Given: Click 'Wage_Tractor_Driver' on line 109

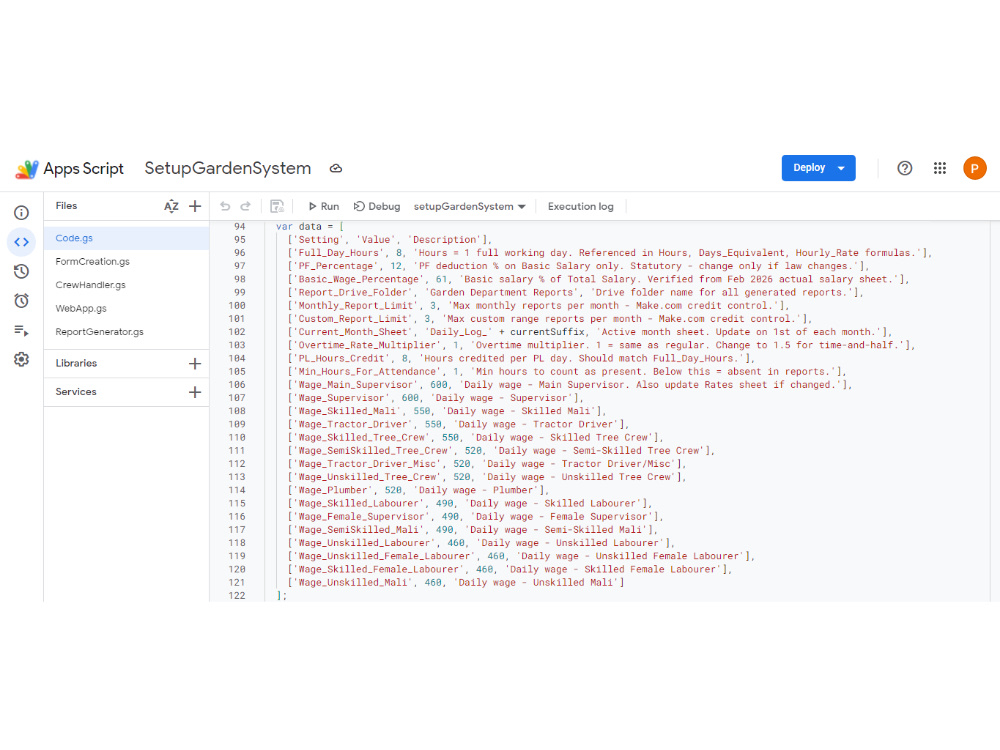Looking at the screenshot, I should coord(353,424).
